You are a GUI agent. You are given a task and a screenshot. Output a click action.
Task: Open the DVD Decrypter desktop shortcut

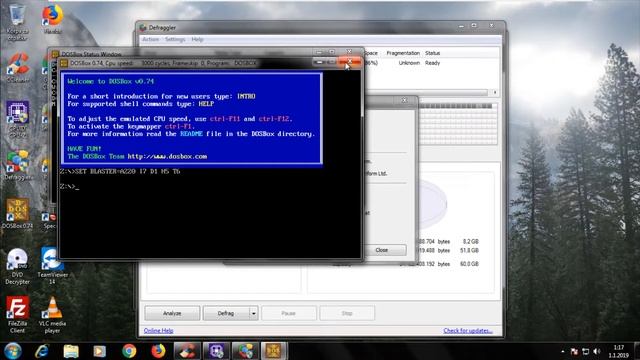point(17,266)
